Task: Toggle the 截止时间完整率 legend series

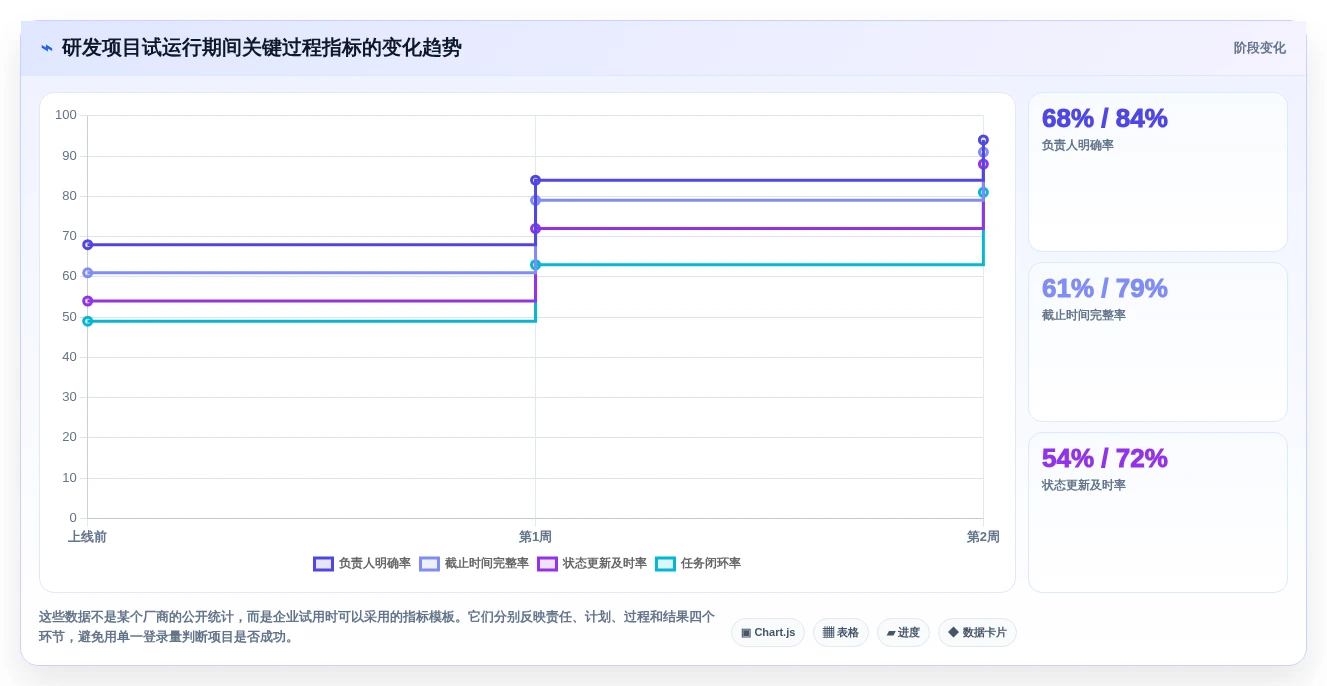Action: (x=474, y=563)
